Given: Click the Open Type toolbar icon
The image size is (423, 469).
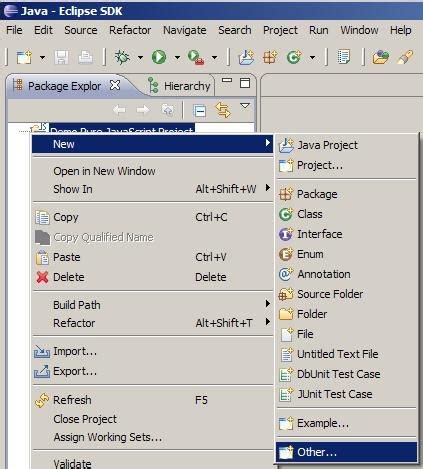Looking at the screenshot, I should (344, 57).
